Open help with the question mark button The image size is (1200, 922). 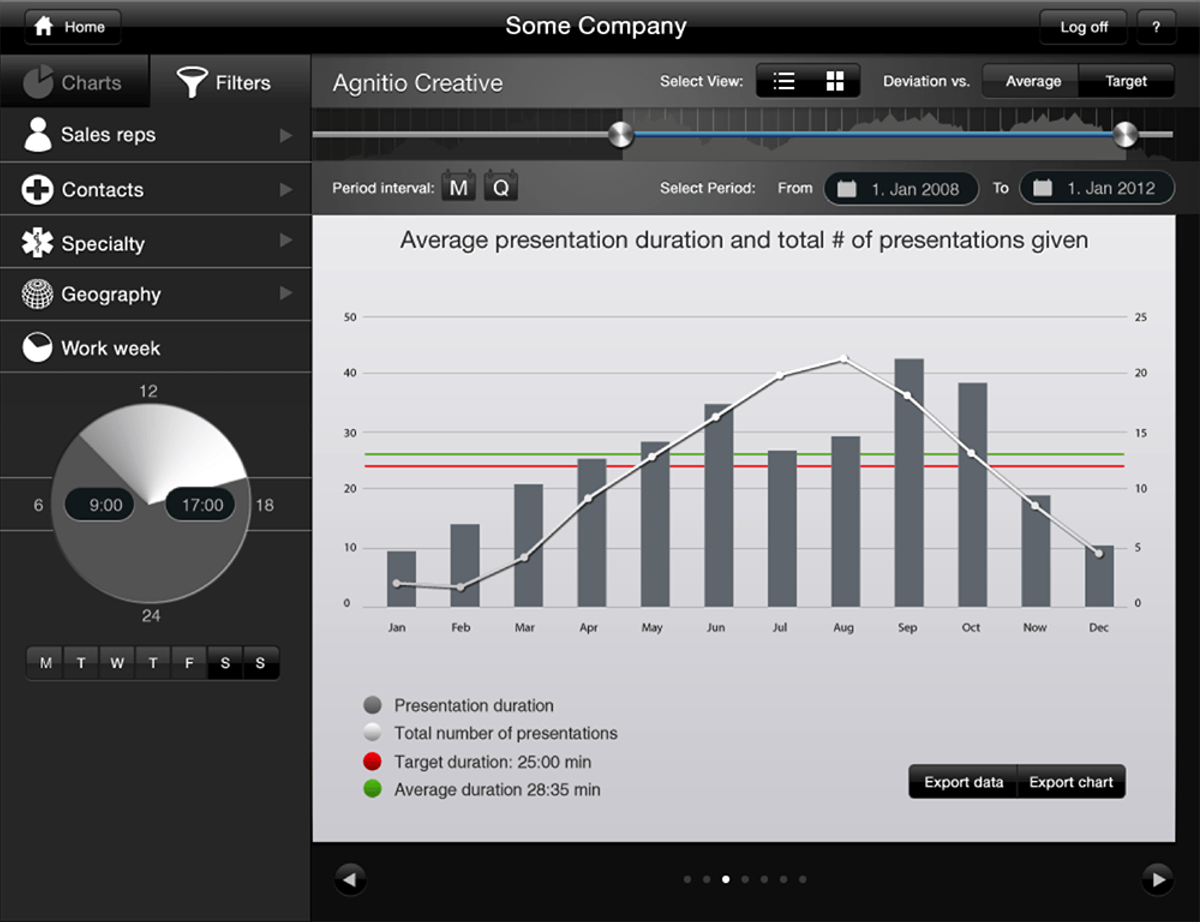1156,27
